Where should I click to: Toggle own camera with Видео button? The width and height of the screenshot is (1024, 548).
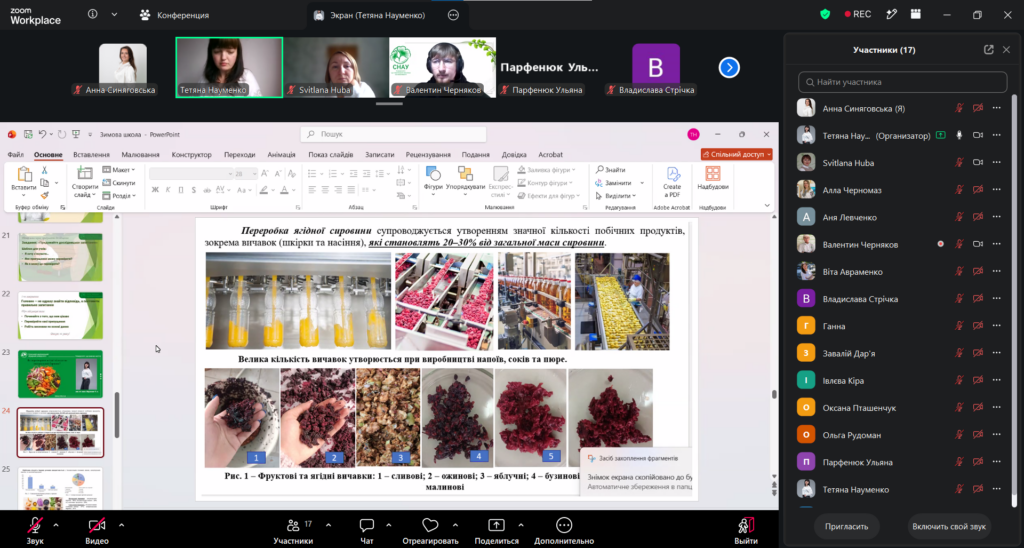tap(97, 530)
